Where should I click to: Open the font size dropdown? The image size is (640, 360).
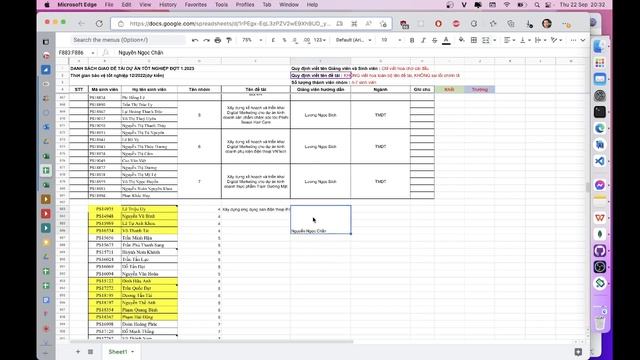tap(391, 40)
